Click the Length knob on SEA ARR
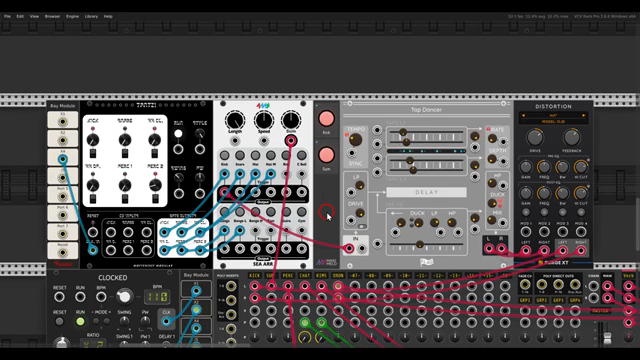The height and width of the screenshot is (360, 640). [235, 120]
